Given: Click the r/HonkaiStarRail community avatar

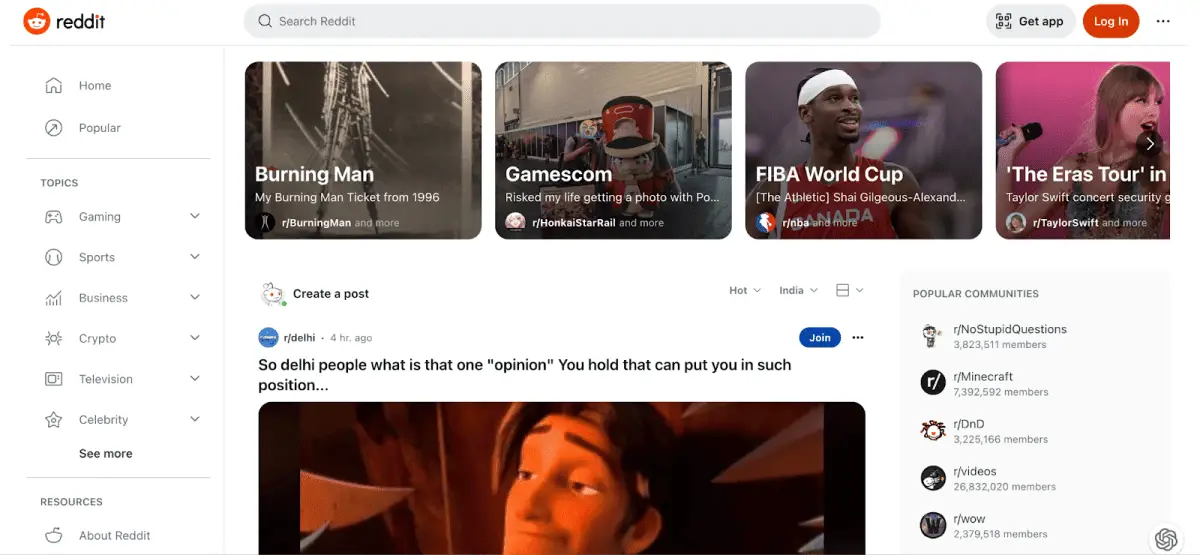Looking at the screenshot, I should (x=515, y=222).
